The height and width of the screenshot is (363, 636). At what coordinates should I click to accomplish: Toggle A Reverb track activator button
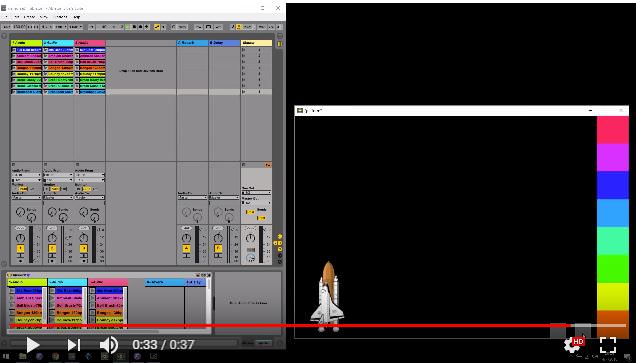pos(186,248)
